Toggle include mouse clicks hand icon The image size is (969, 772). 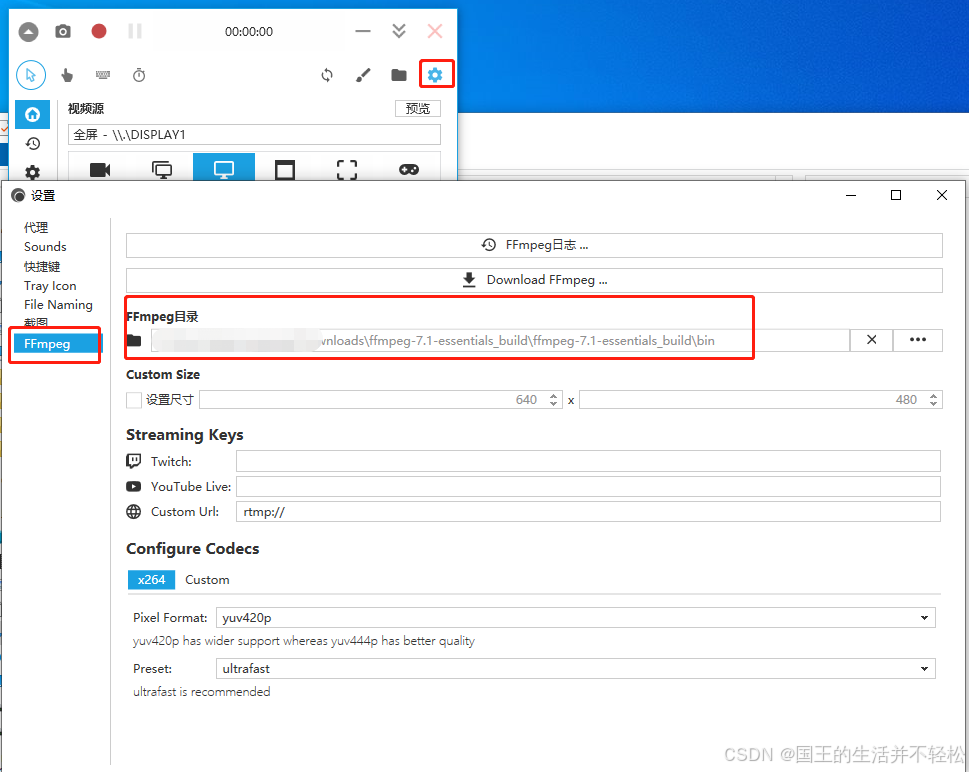point(67,75)
